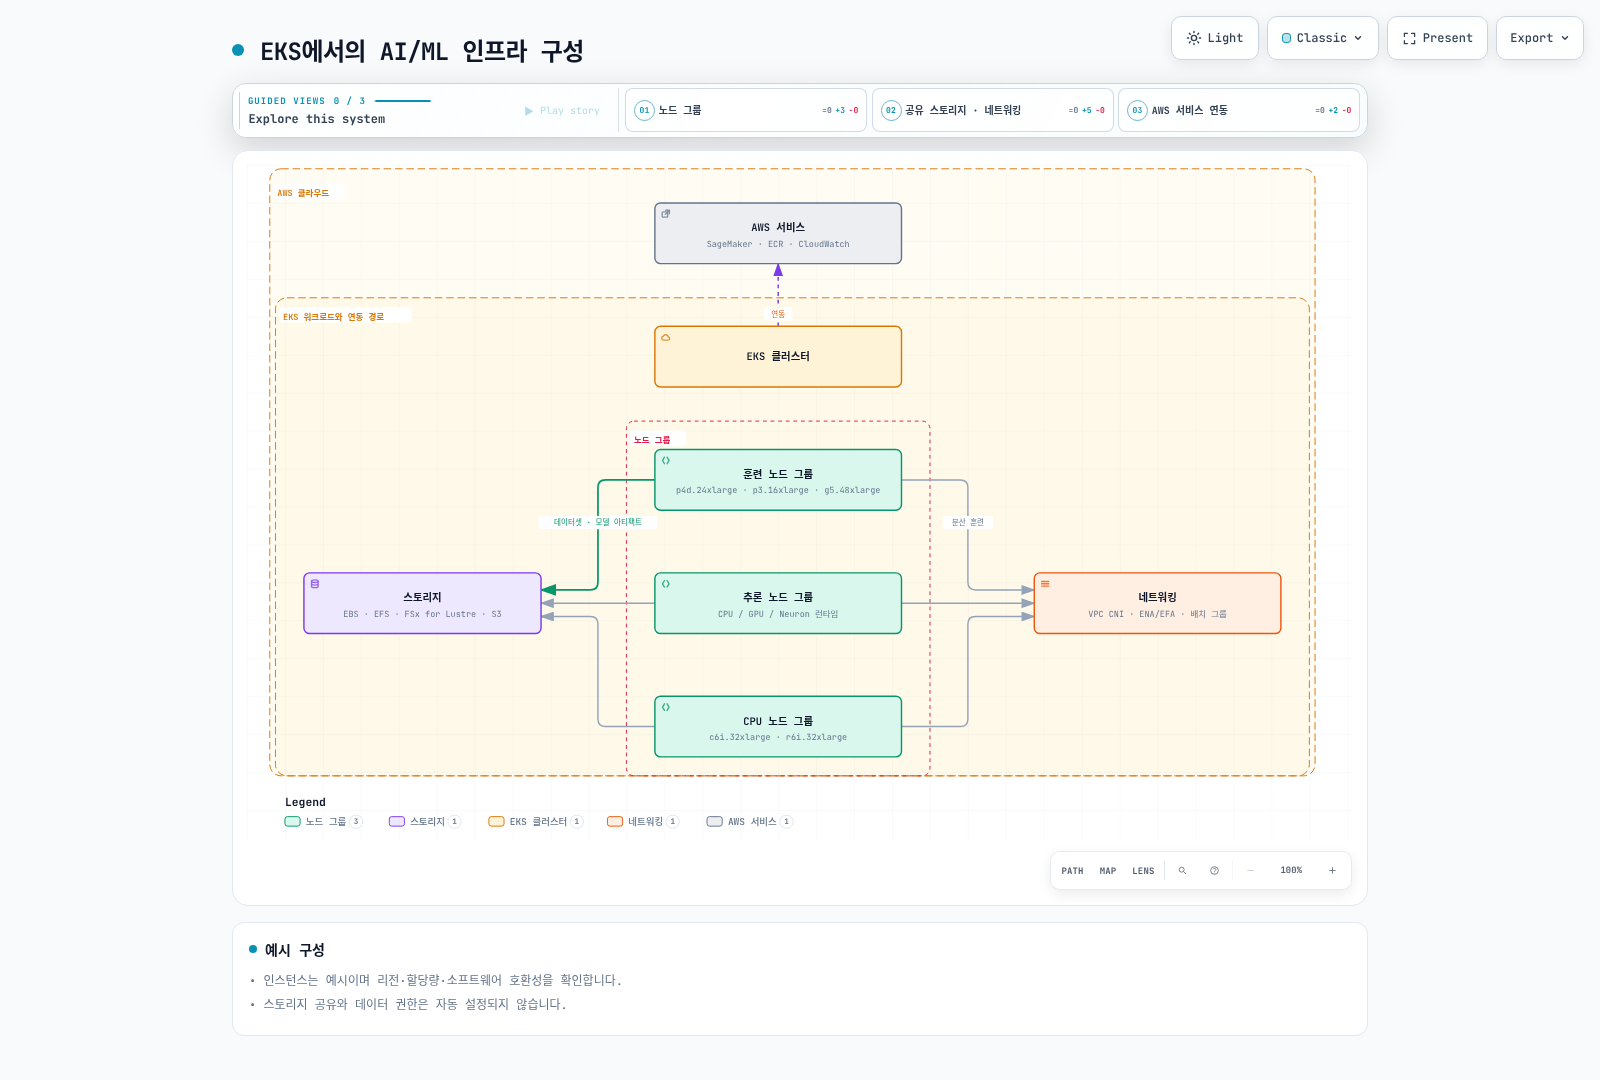
Task: Open the help icon
Action: (1214, 871)
